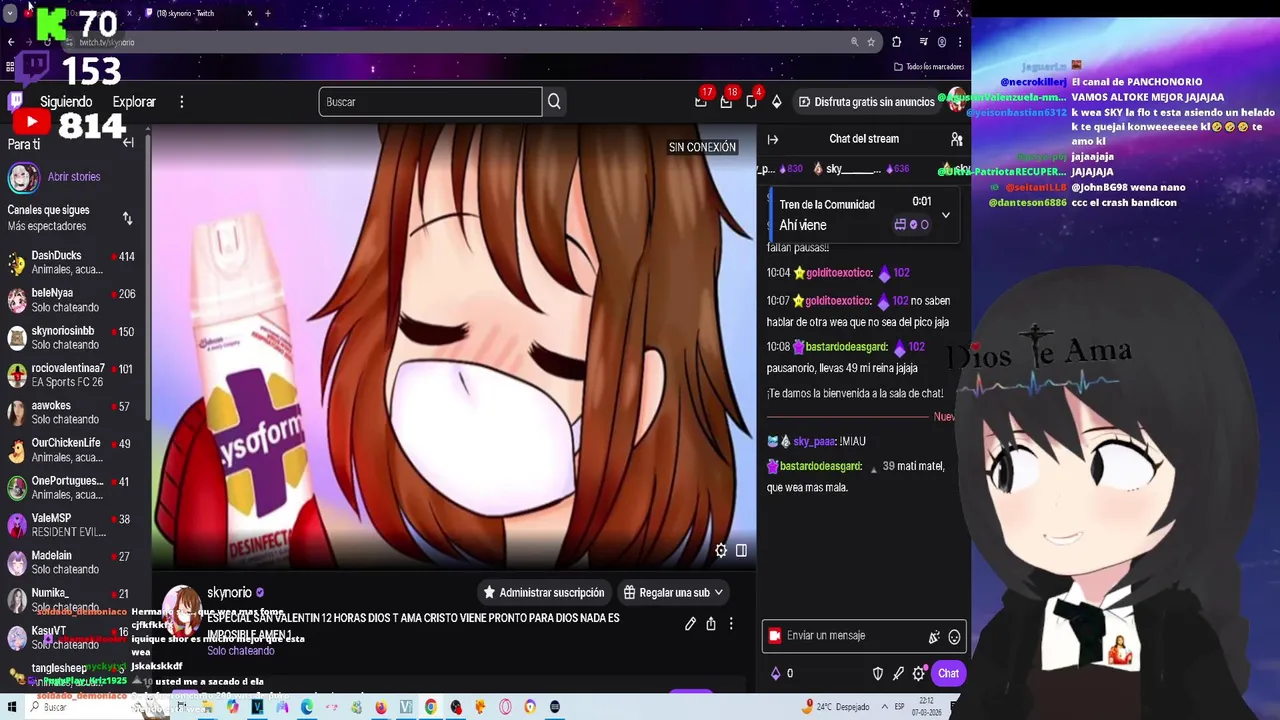Open a new browser tab with plus
This screenshot has width=1280, height=720.
point(267,13)
